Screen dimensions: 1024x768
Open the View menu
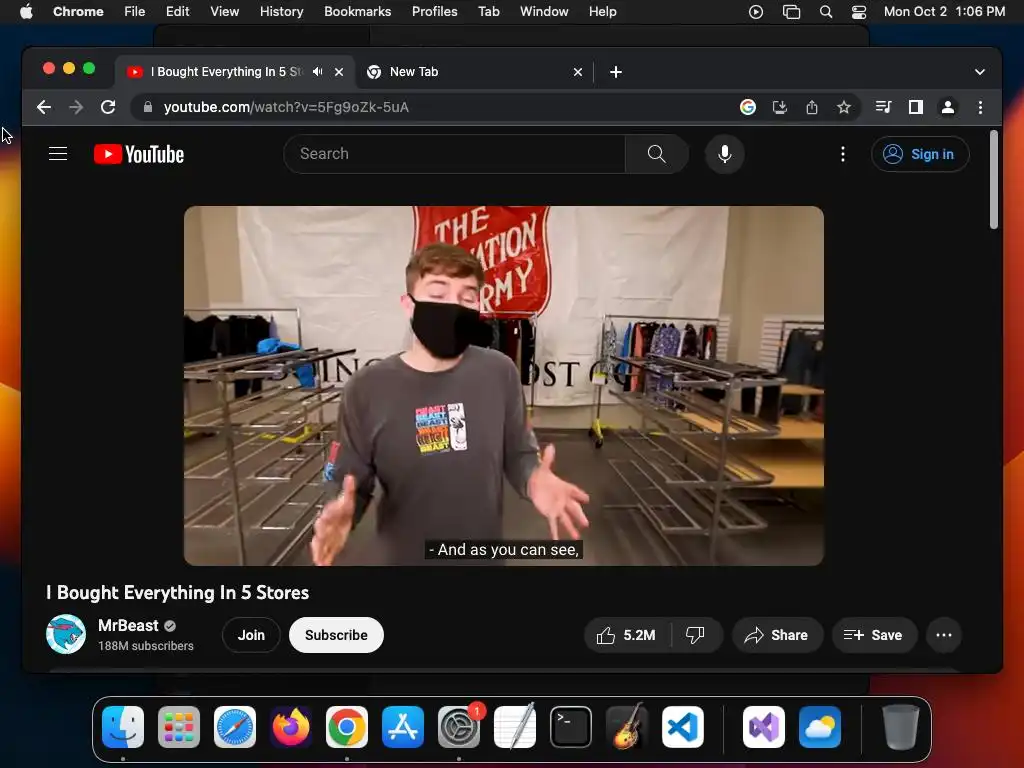point(225,11)
